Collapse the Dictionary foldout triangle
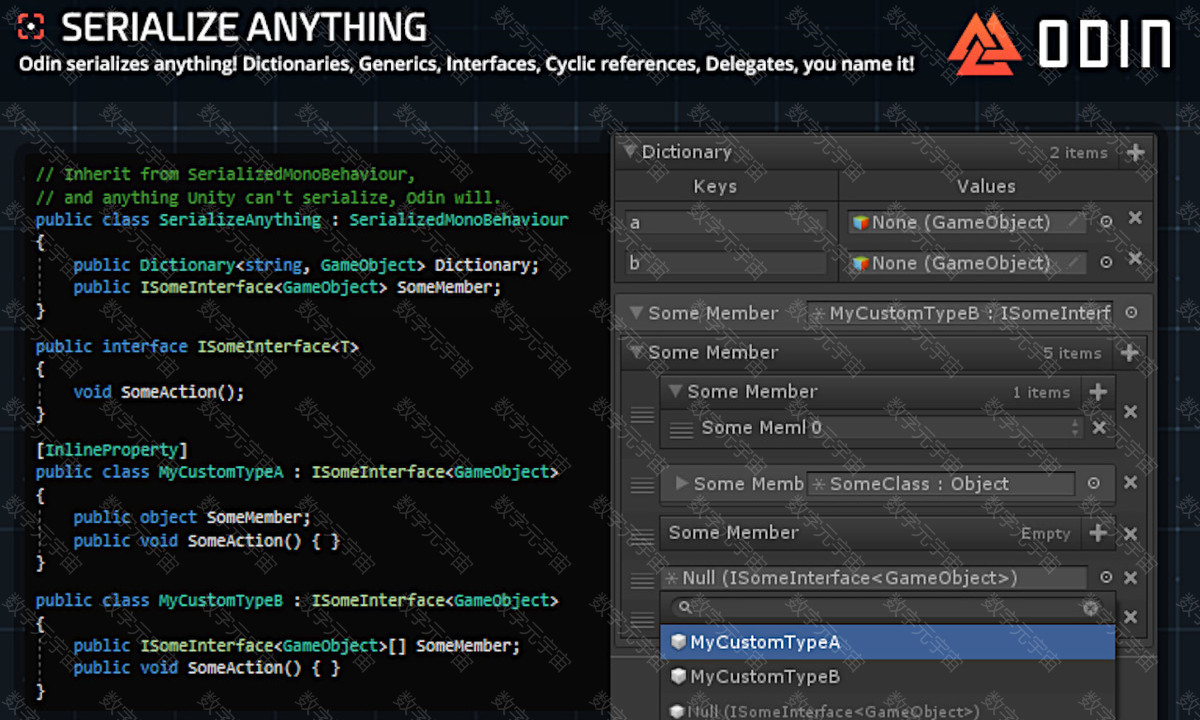 click(x=629, y=152)
